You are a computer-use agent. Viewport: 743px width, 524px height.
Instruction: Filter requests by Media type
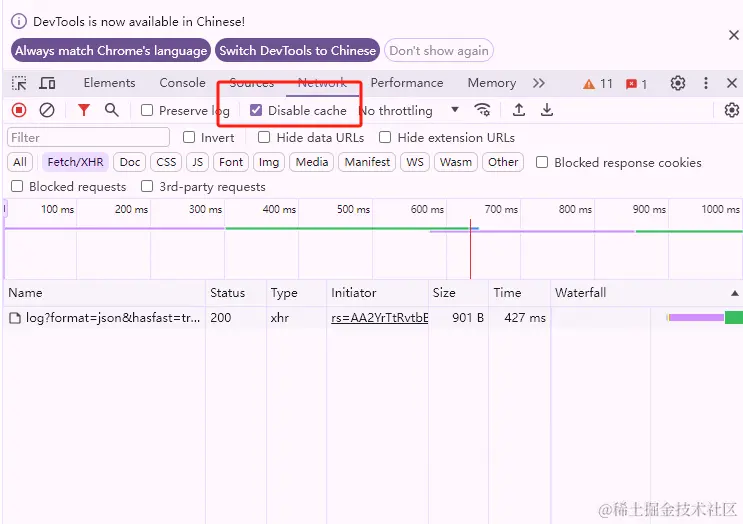point(312,162)
